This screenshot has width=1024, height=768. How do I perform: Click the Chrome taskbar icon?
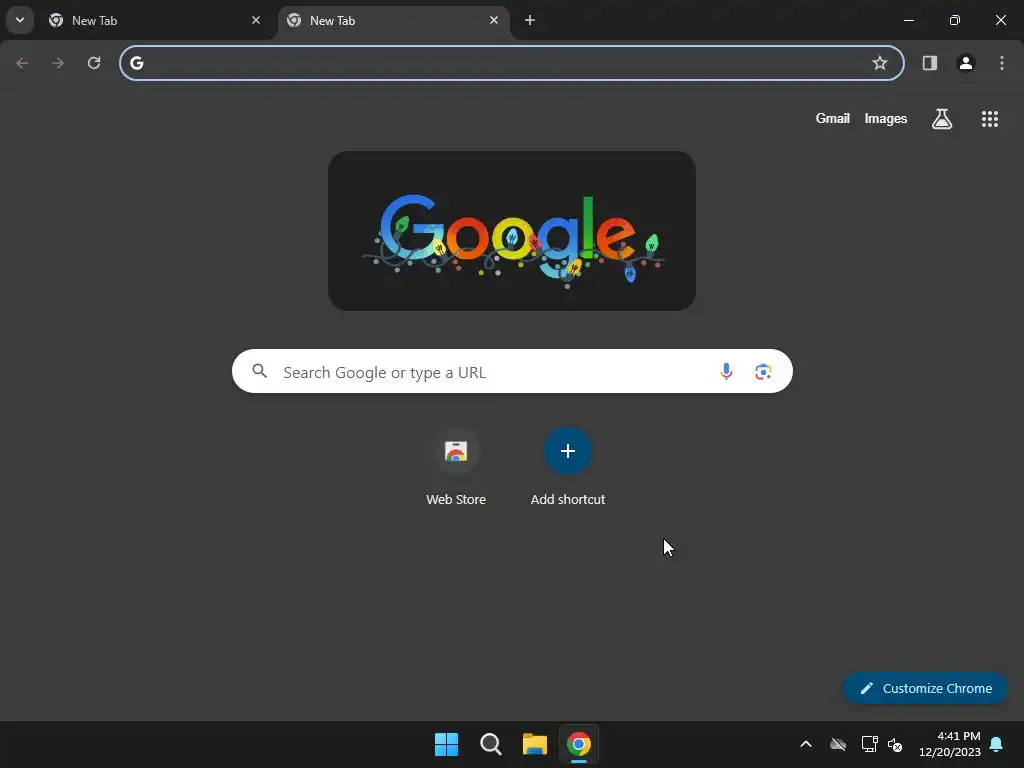[x=579, y=744]
